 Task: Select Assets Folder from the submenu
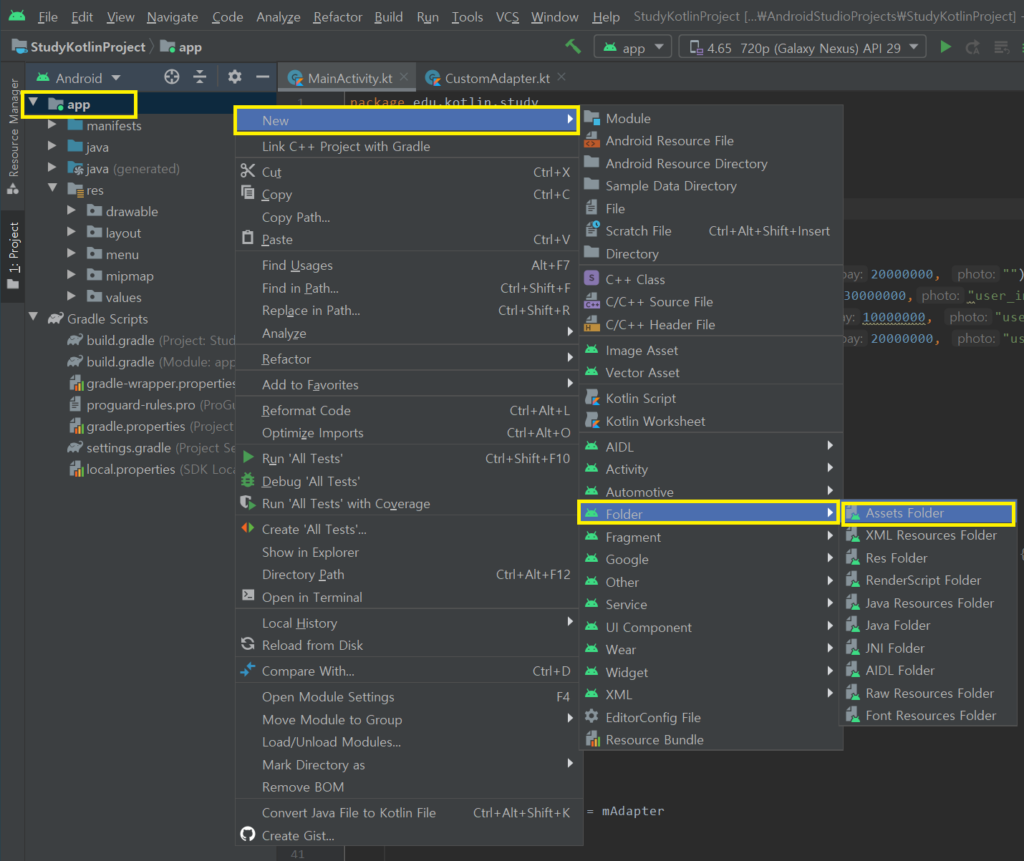click(904, 513)
